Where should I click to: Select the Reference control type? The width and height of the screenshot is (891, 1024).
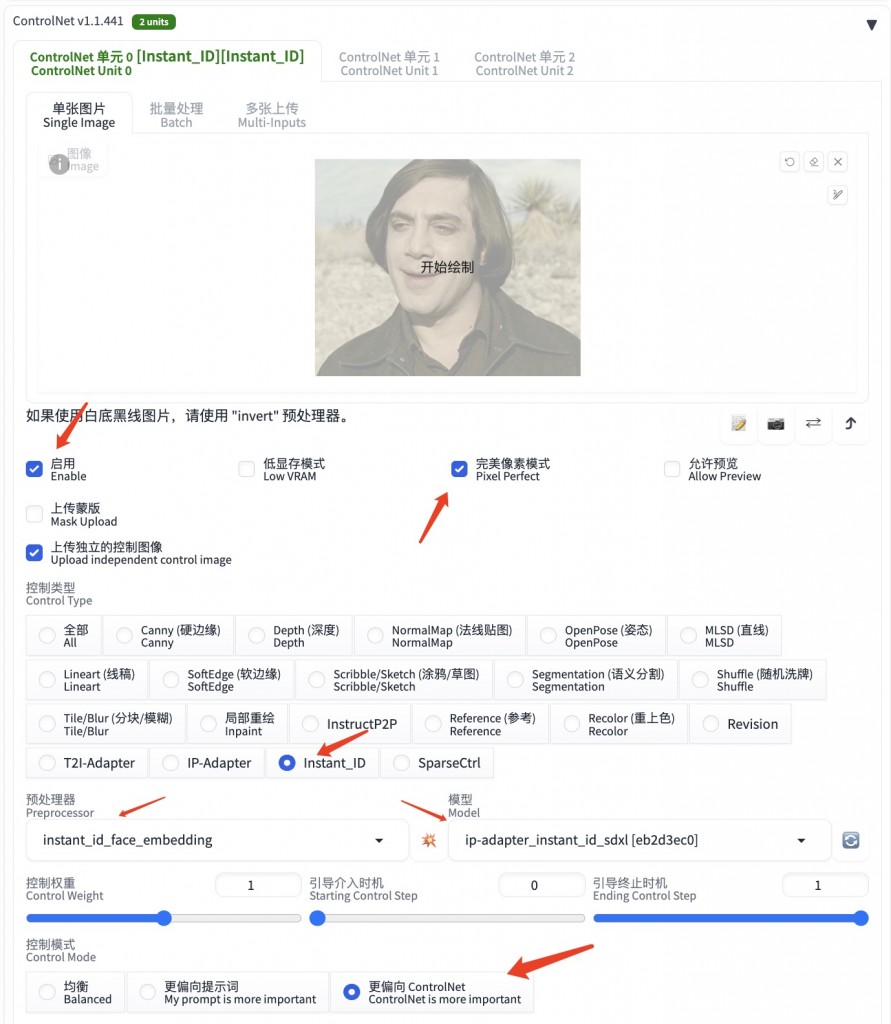(x=481, y=724)
